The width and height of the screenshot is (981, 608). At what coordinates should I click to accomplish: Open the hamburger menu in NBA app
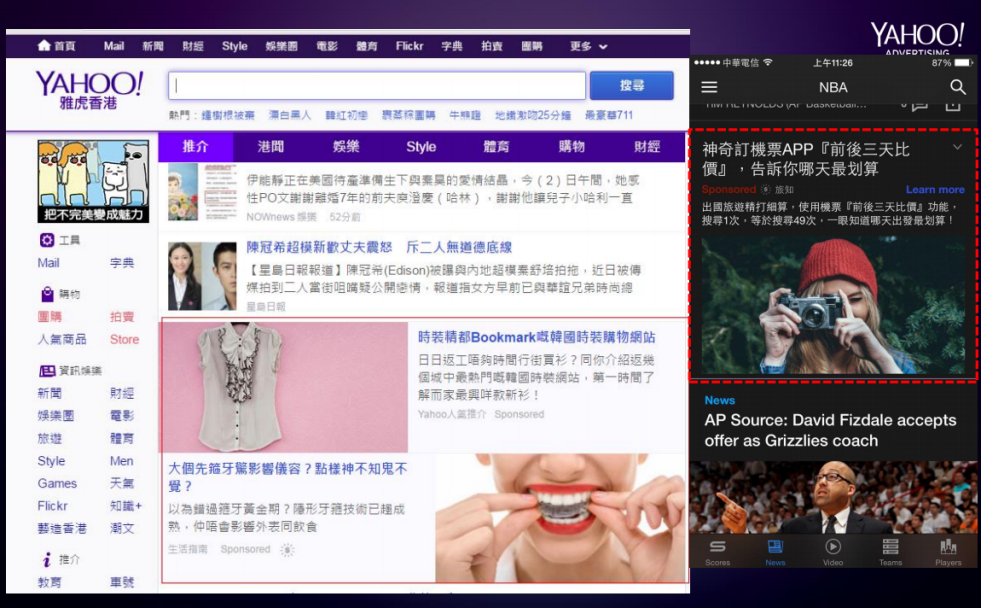(x=709, y=88)
